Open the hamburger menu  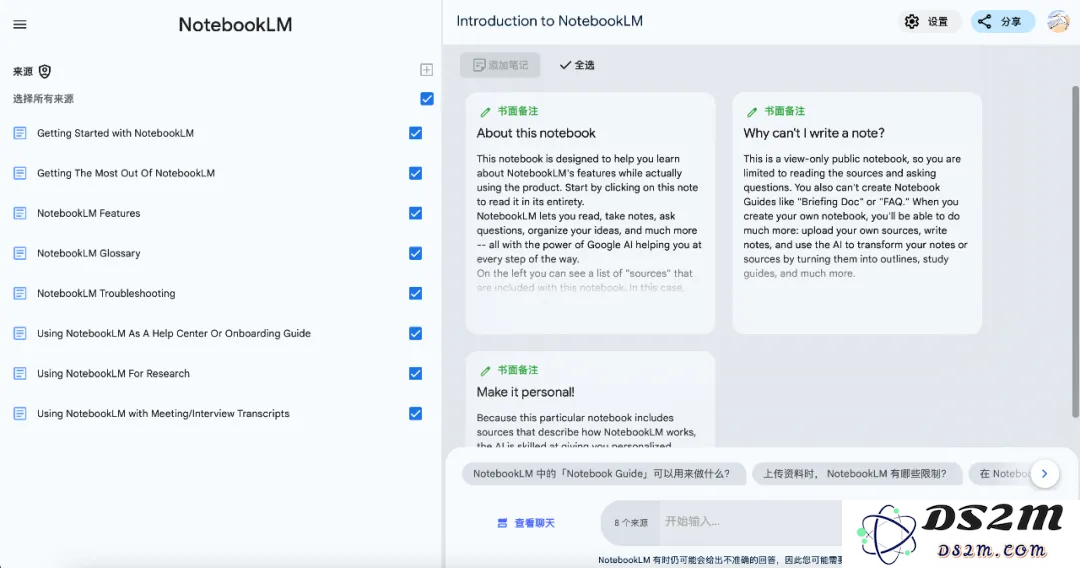tap(20, 25)
